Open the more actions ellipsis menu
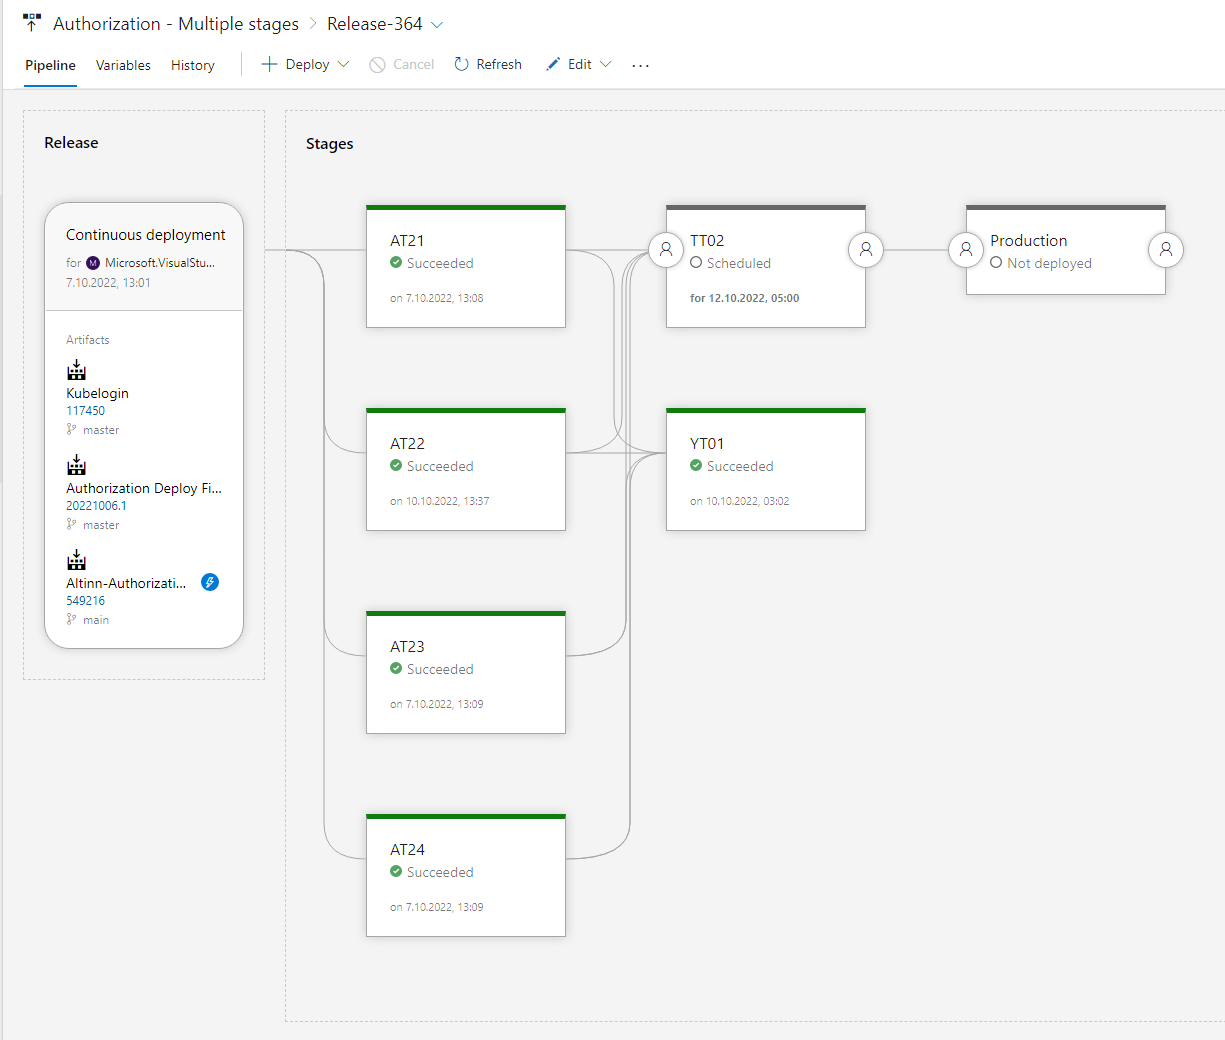This screenshot has height=1040, width=1225. pyautogui.click(x=641, y=65)
